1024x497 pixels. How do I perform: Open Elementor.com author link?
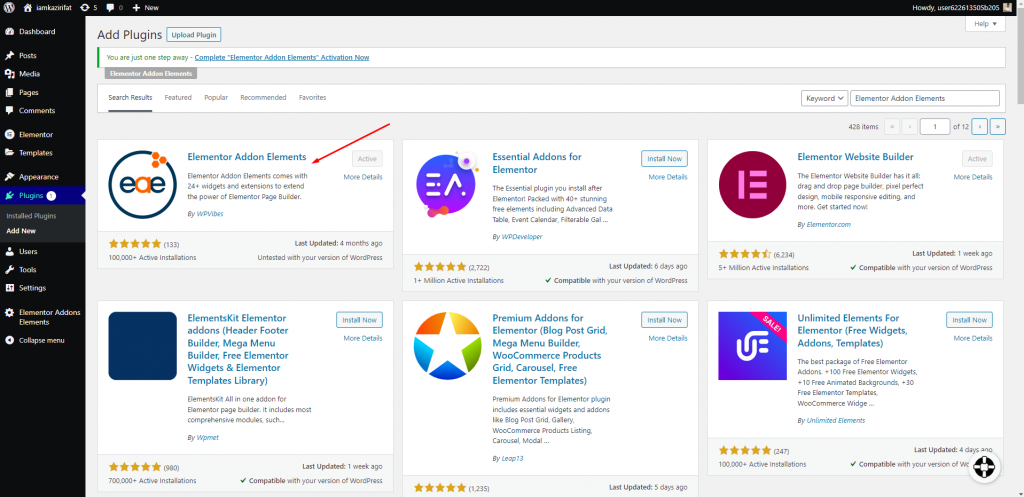tap(829, 224)
